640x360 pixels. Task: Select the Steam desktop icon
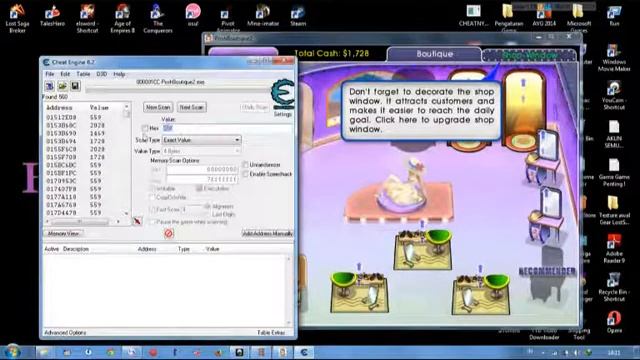(x=298, y=16)
